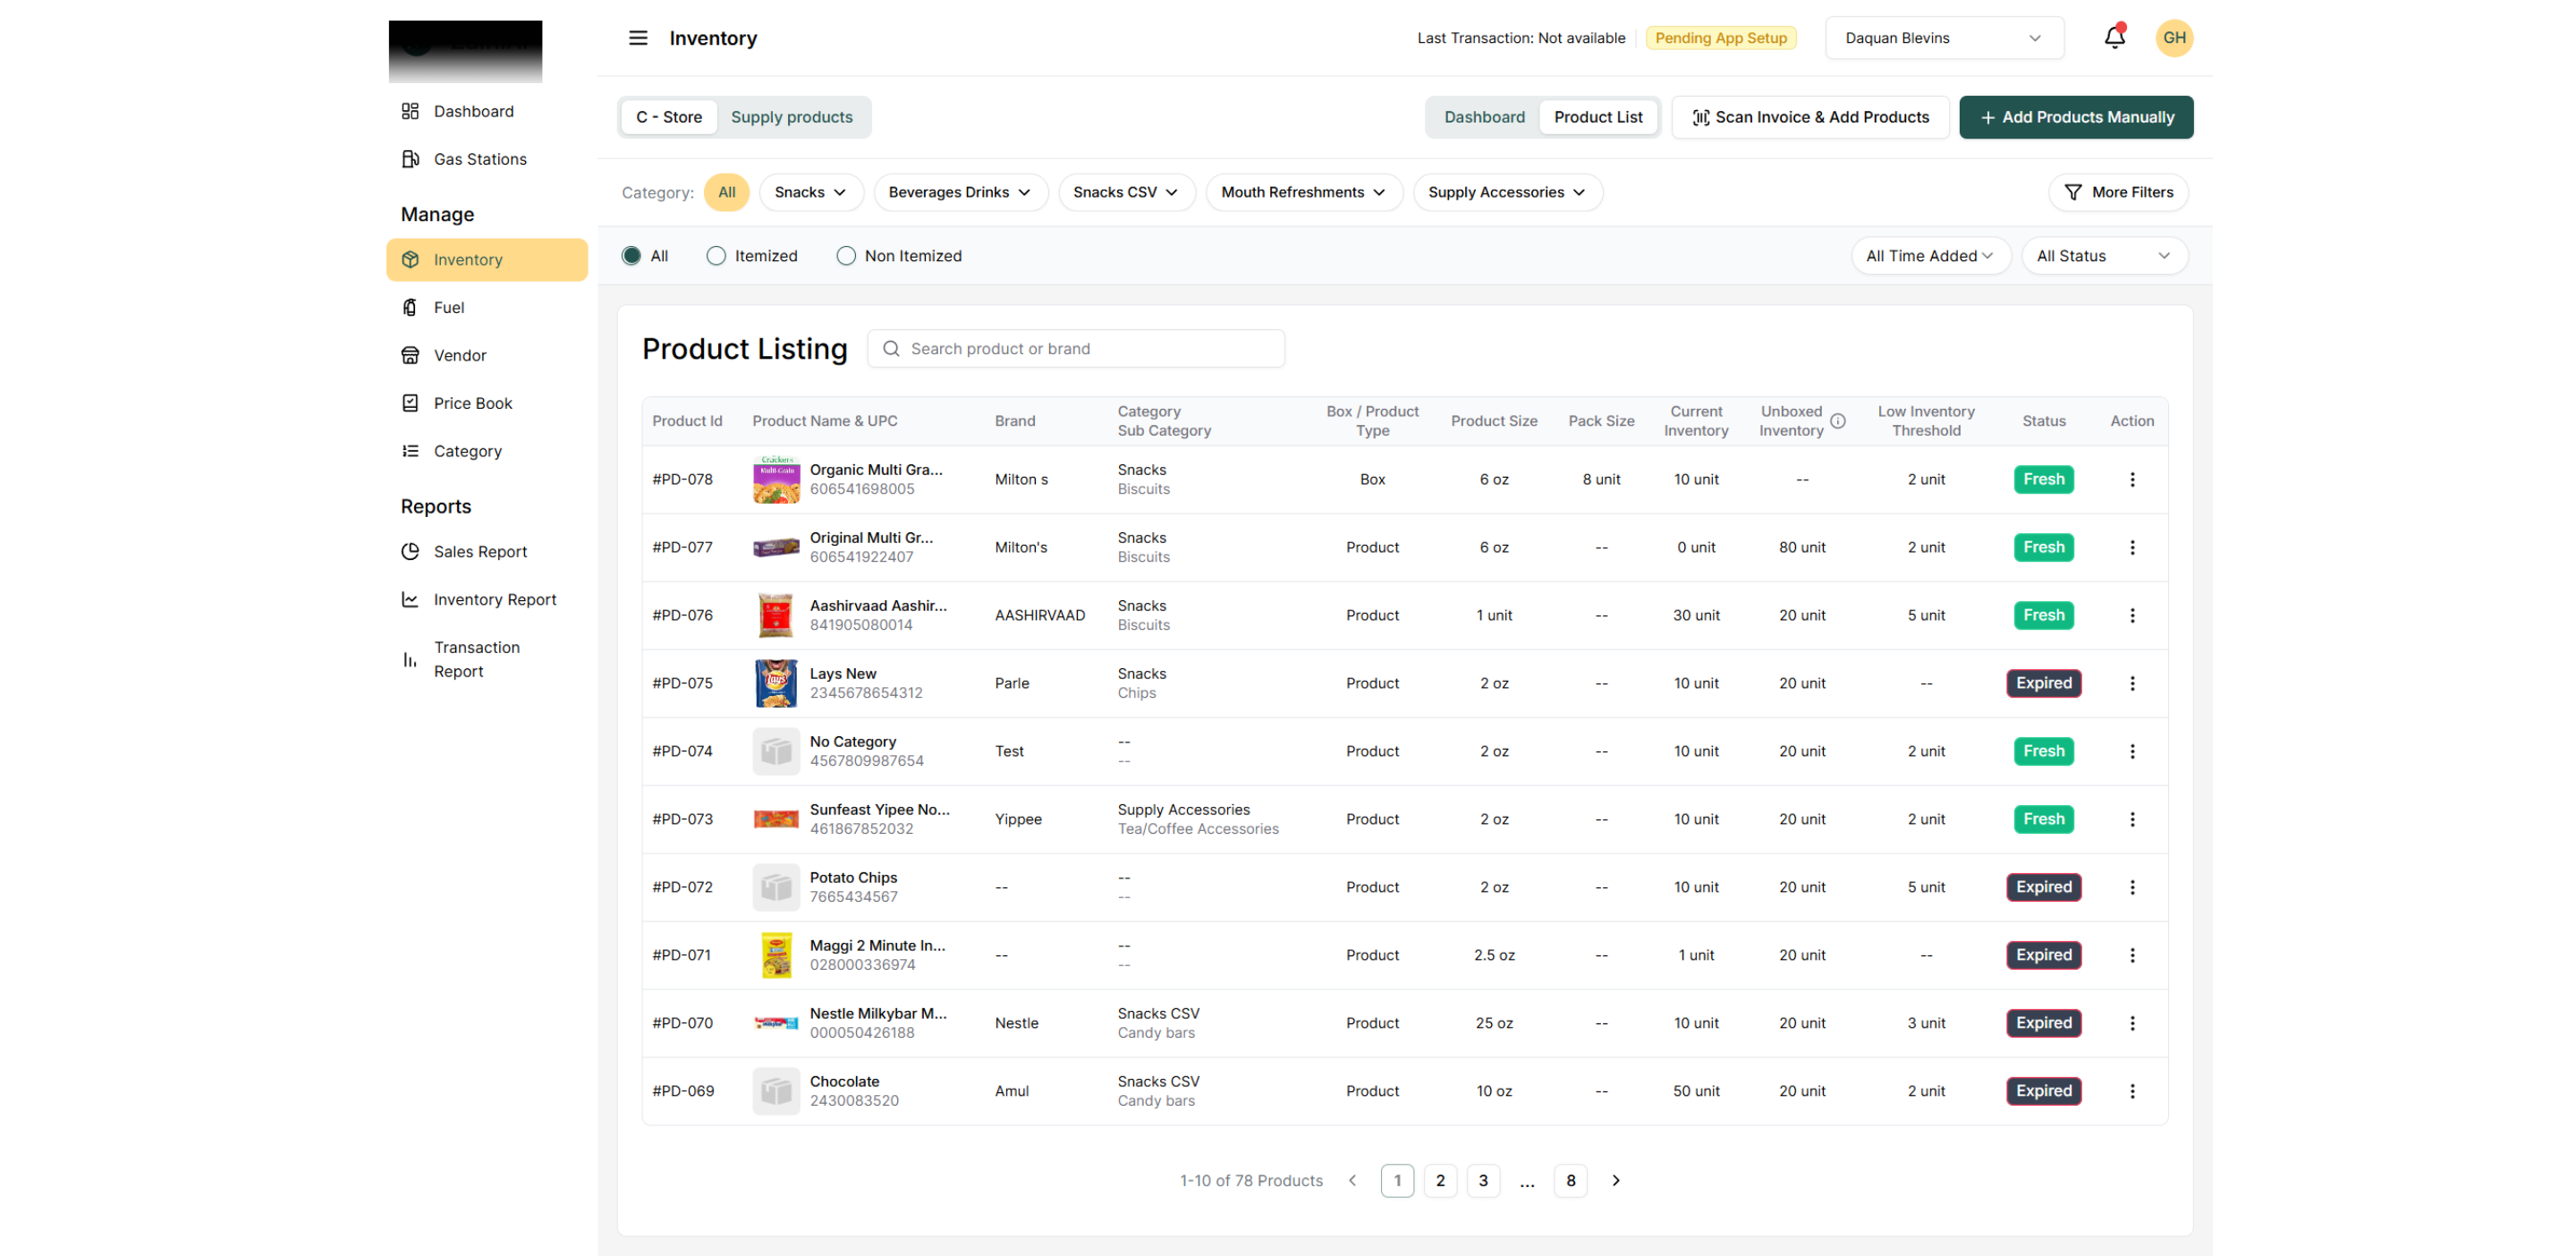Click Scan Invoice & Add Products
This screenshot has height=1256, width=2576.
coord(1810,117)
